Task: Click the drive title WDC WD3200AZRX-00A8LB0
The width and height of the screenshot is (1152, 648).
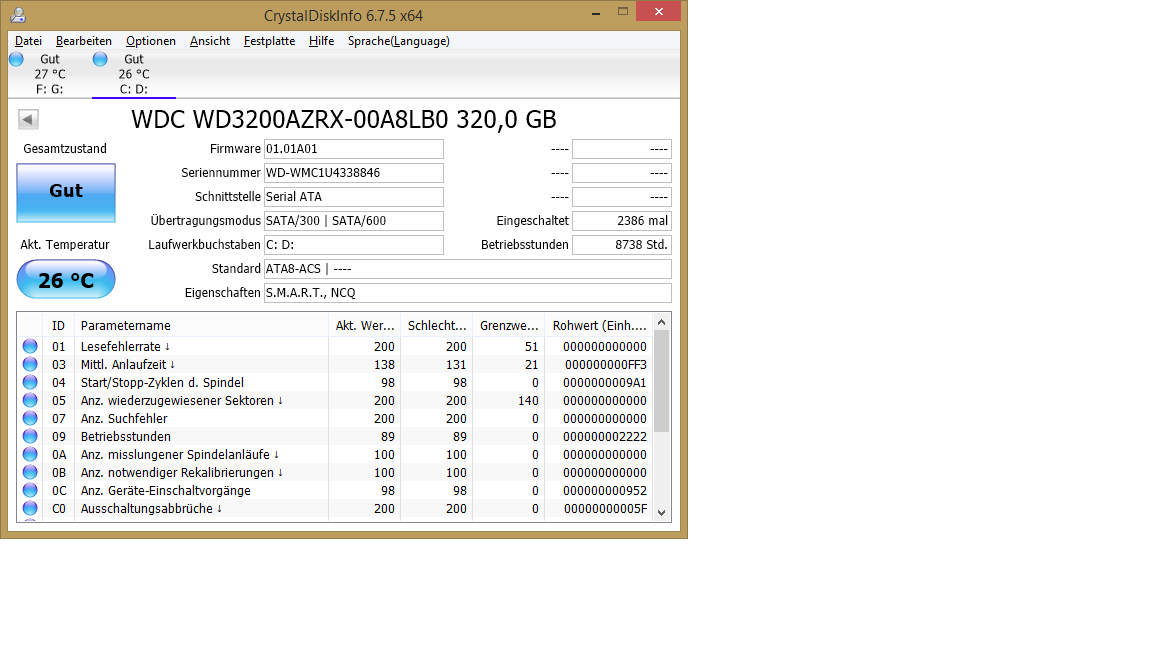Action: tap(344, 119)
